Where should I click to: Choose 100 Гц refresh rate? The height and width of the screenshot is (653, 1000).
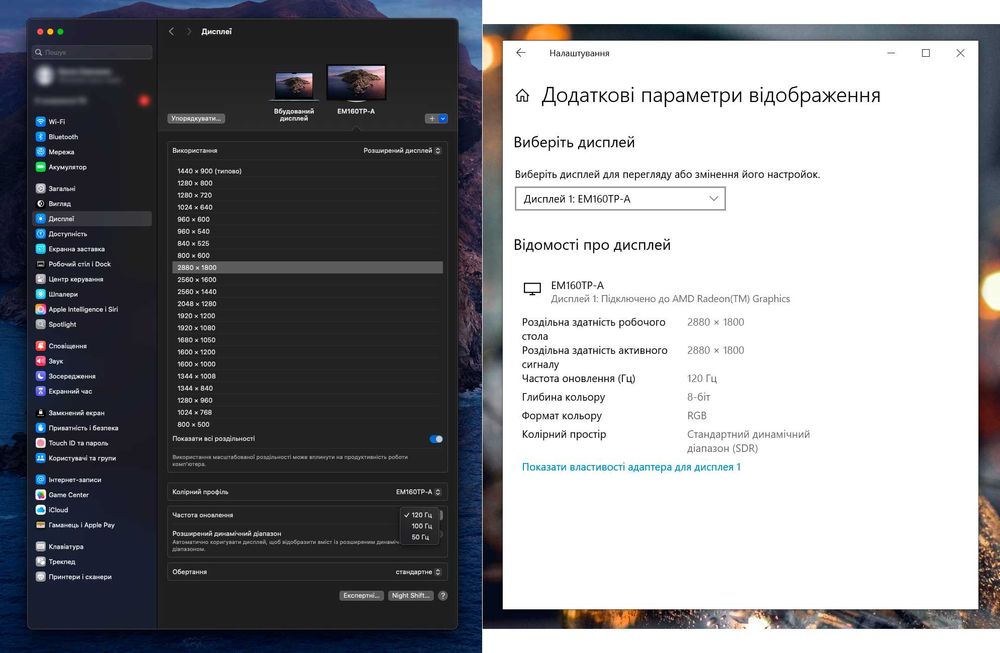(418, 526)
